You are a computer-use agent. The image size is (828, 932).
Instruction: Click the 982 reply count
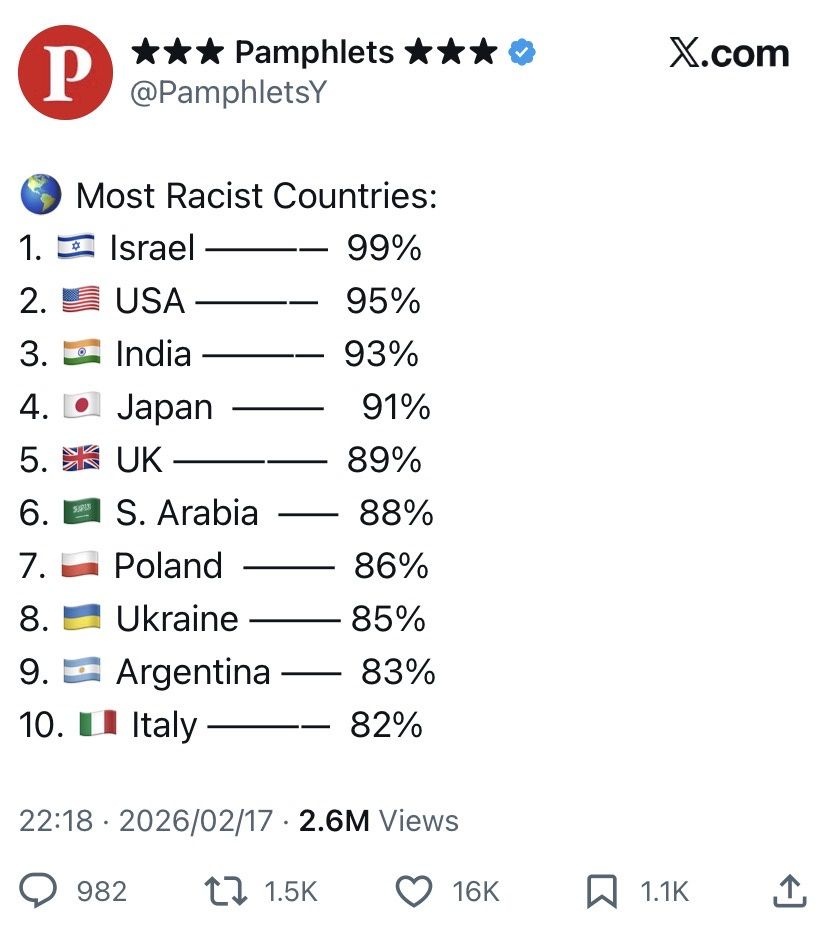coord(102,891)
